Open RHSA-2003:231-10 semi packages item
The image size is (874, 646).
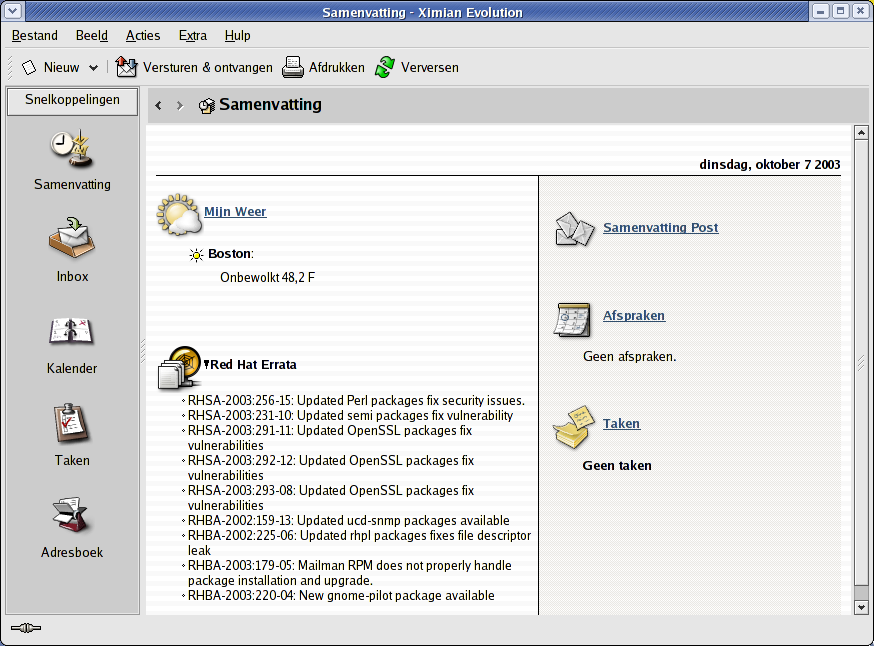pos(350,416)
